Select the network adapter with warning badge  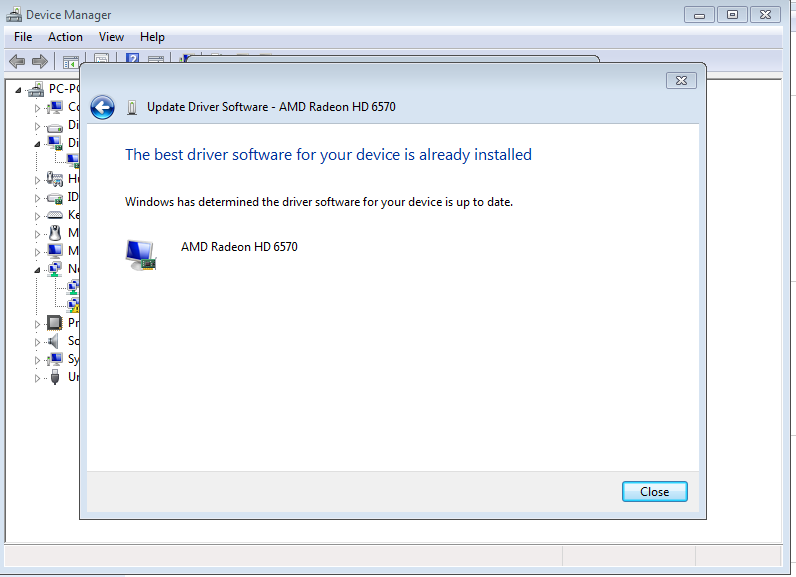(73, 304)
